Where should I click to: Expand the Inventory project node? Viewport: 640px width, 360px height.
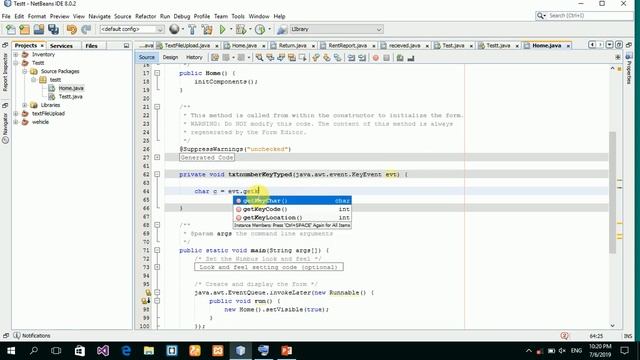[x=16, y=54]
